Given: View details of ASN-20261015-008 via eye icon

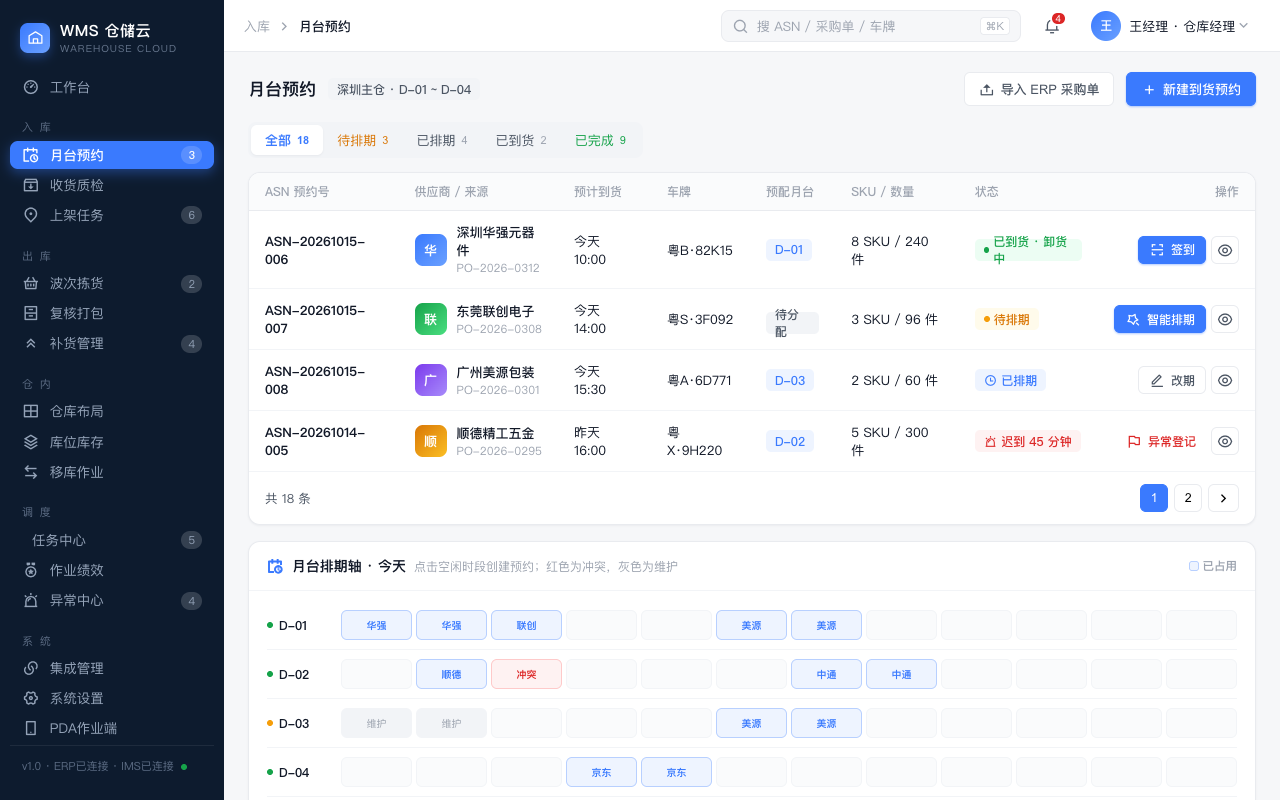Looking at the screenshot, I should tap(1225, 380).
